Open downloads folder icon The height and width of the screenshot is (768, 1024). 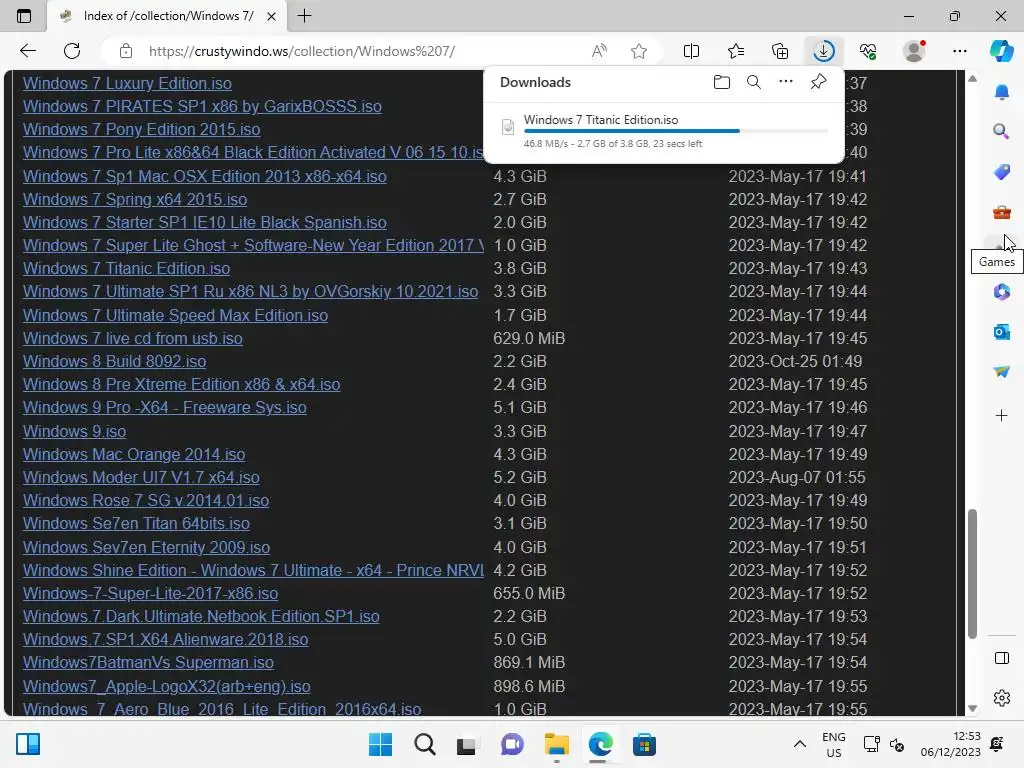[x=722, y=82]
